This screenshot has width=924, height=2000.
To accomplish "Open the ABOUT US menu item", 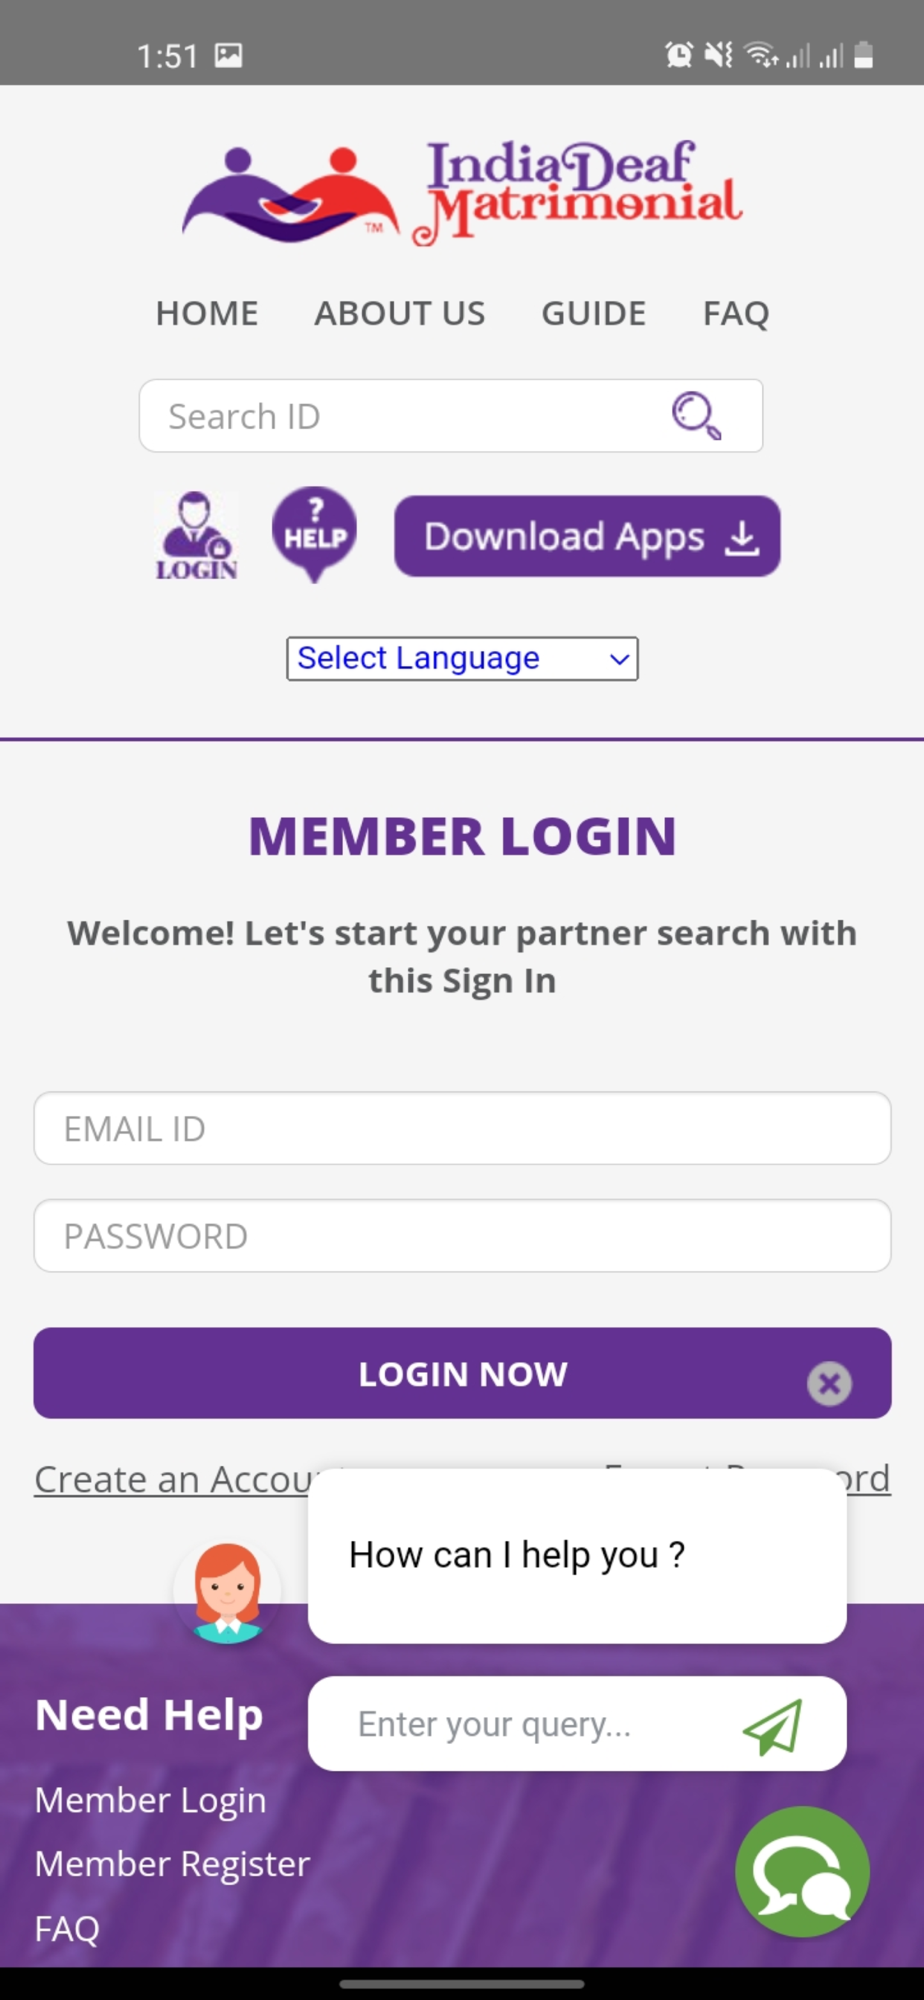I will click(x=400, y=313).
